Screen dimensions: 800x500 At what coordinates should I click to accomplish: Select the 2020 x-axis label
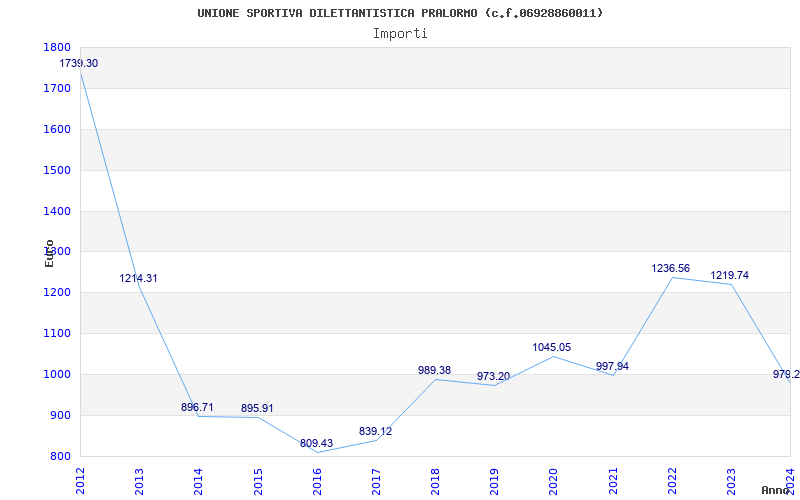[554, 482]
